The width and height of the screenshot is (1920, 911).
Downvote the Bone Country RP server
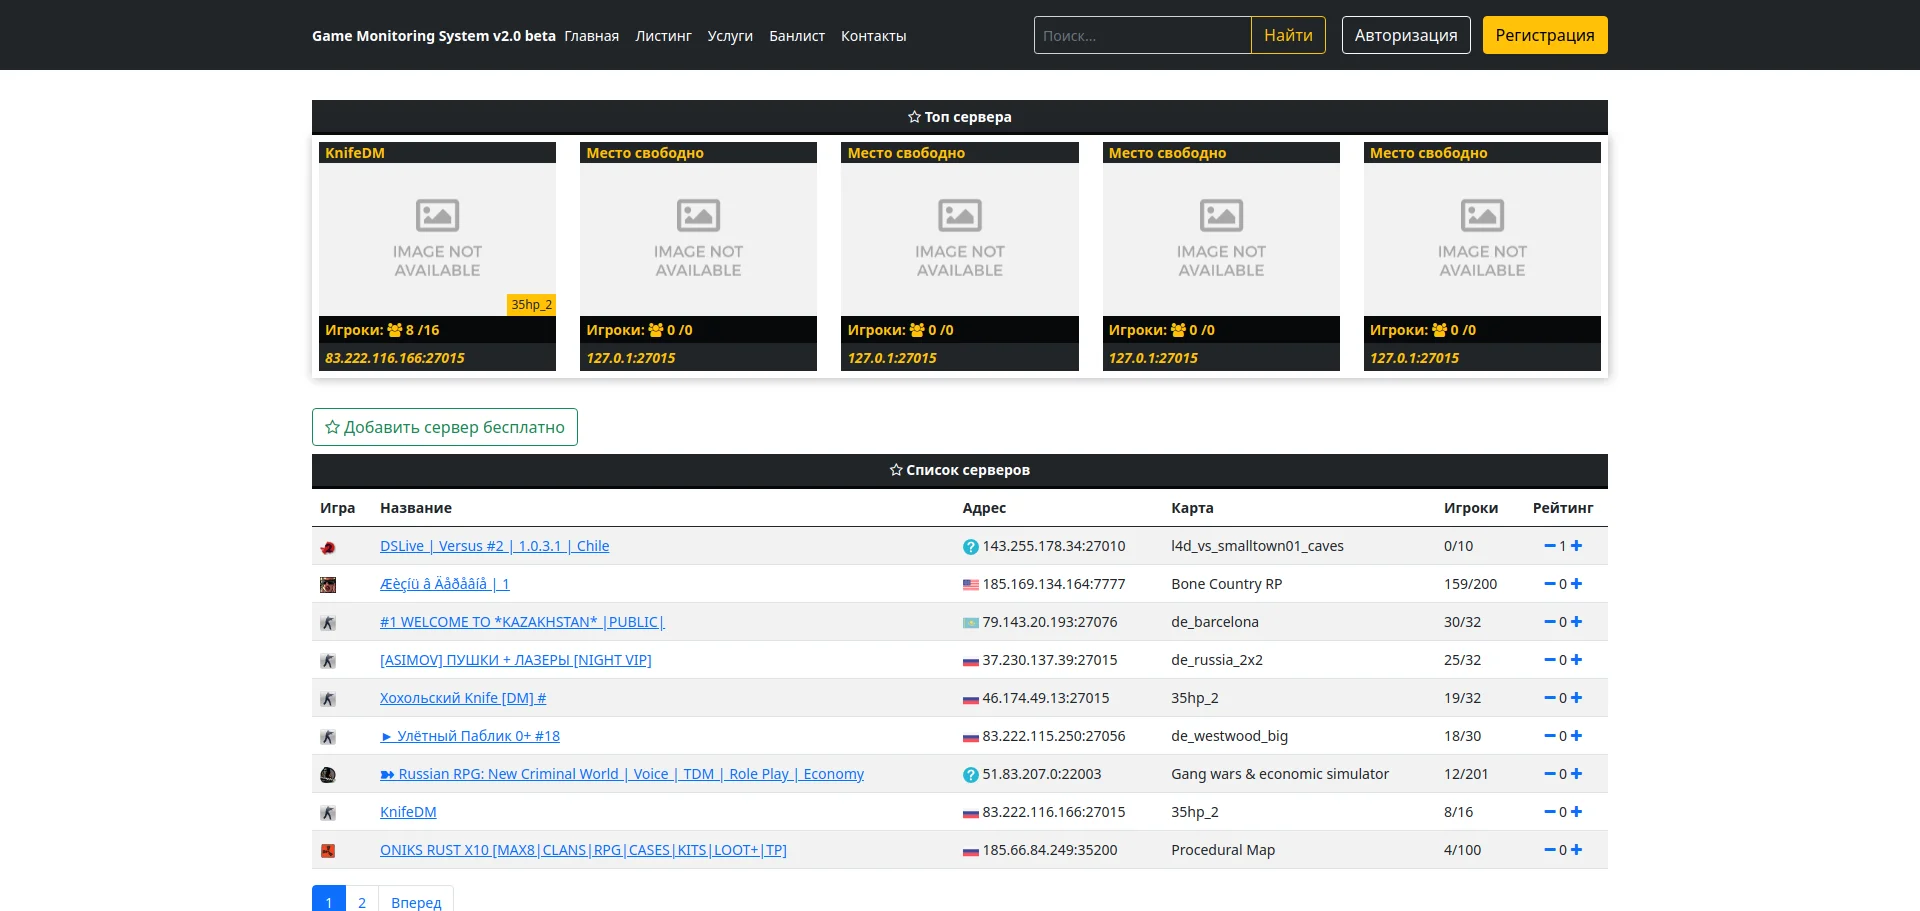click(1549, 584)
